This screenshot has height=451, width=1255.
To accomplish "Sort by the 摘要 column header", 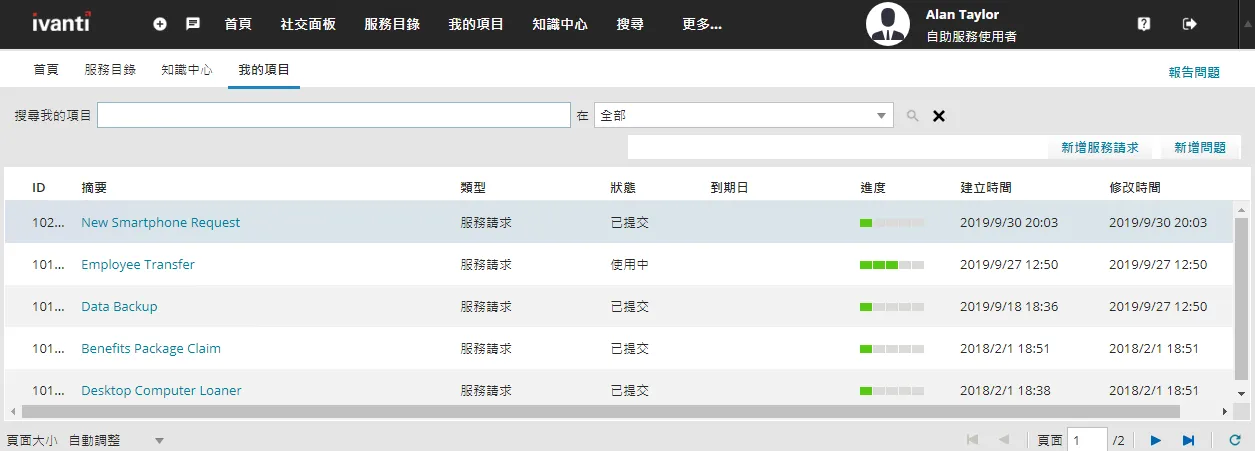I will [x=94, y=187].
